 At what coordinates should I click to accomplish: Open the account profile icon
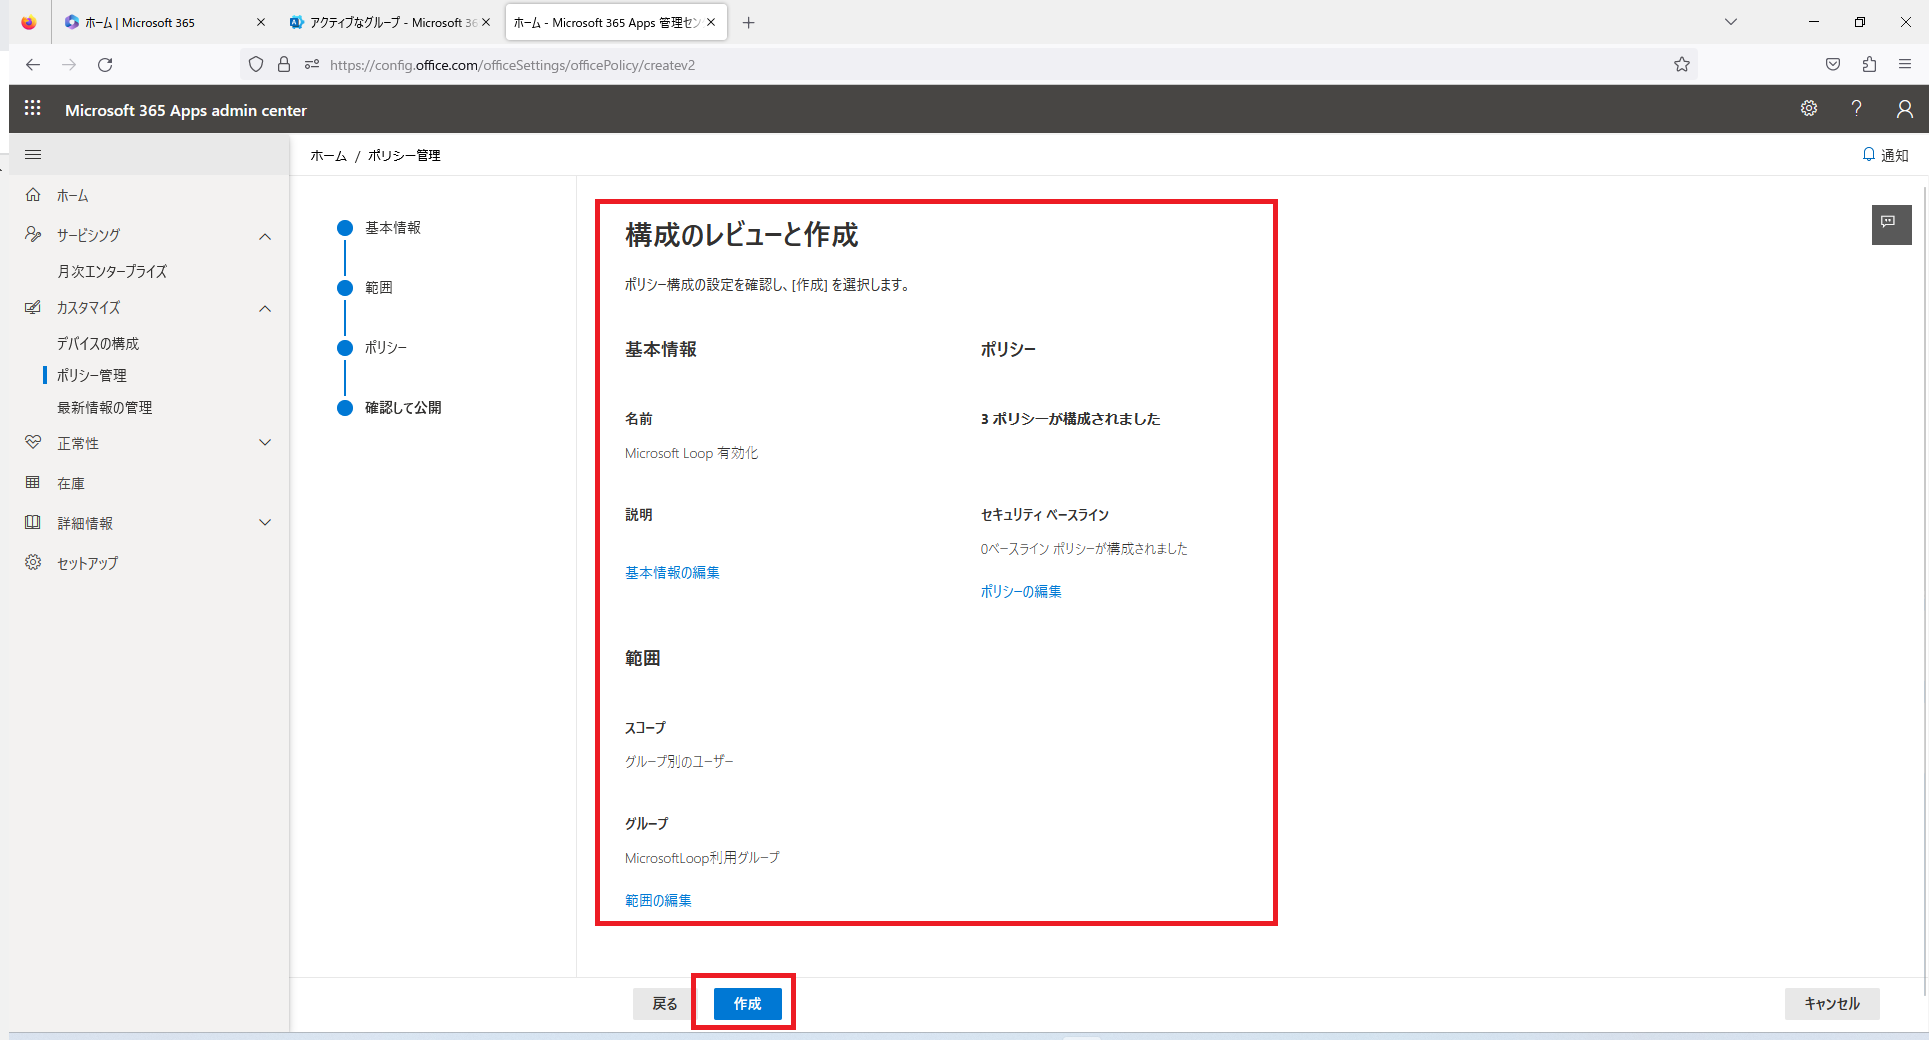[1904, 108]
